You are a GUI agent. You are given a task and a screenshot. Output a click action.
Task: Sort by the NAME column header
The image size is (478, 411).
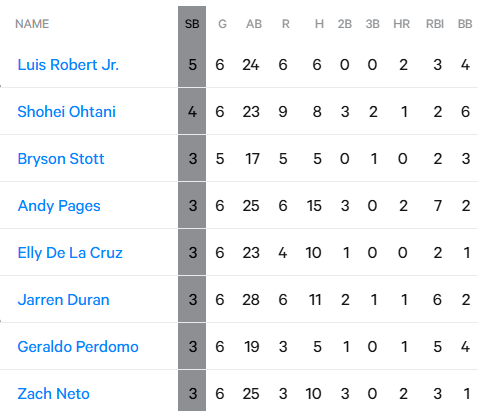click(x=32, y=24)
